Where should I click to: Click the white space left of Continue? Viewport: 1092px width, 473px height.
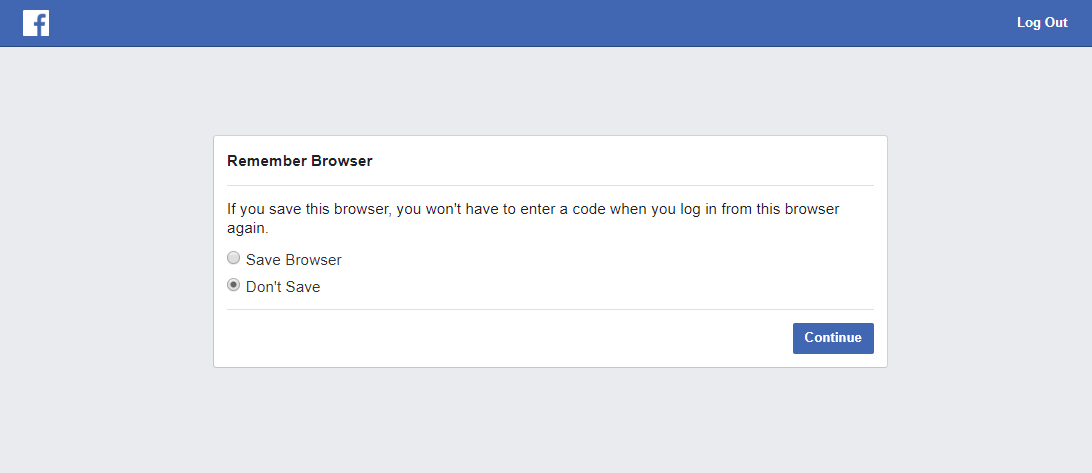[500, 338]
